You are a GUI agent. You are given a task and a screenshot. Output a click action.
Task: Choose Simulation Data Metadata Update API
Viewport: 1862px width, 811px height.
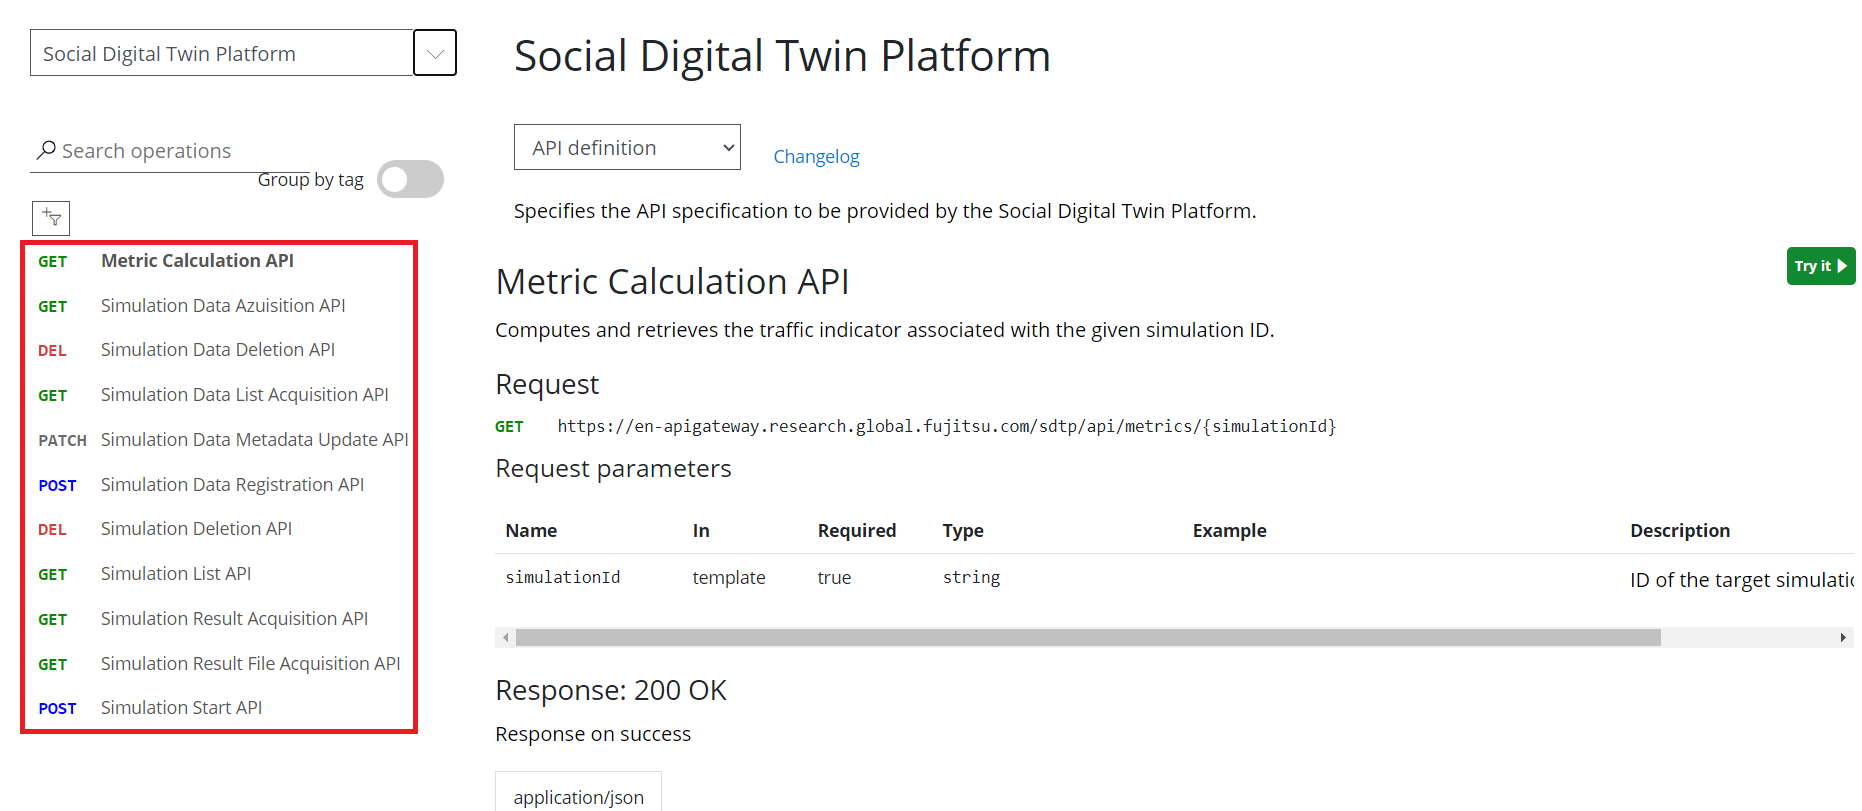pyautogui.click(x=254, y=440)
